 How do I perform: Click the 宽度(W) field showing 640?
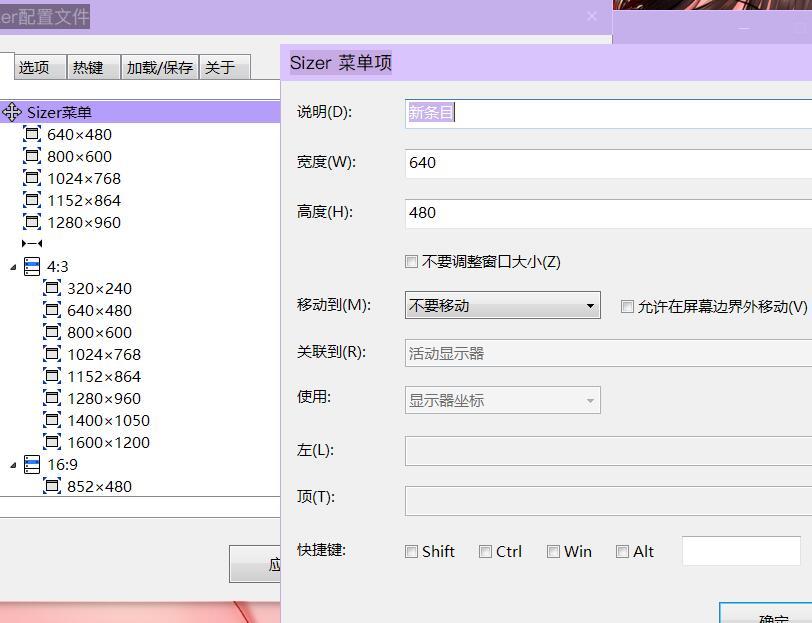click(608, 164)
